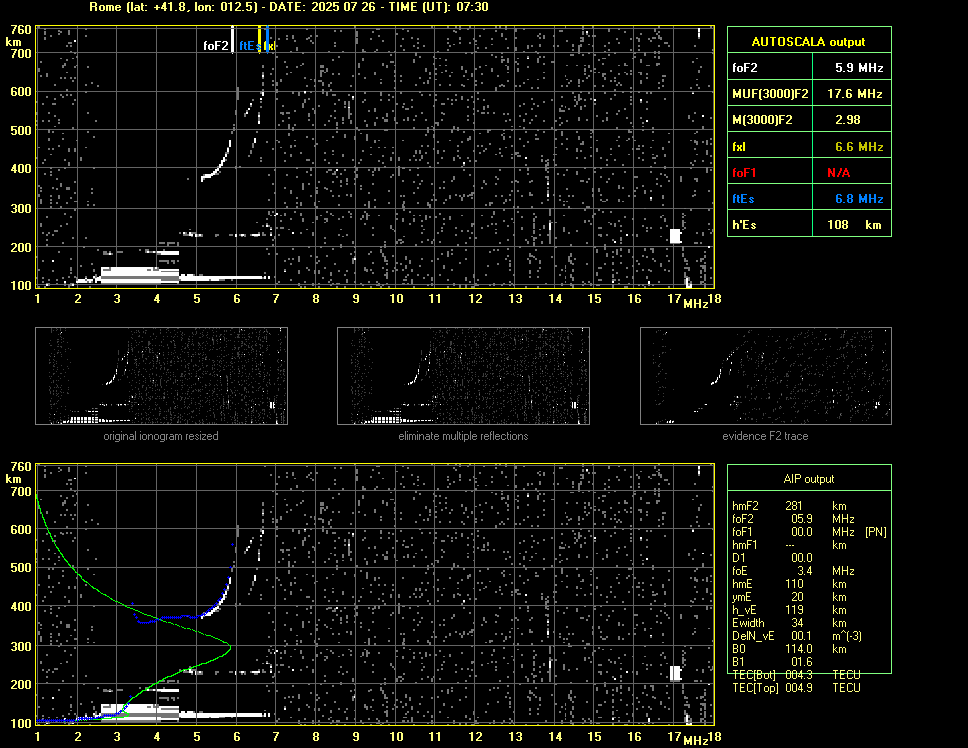Click the yellow fxI marker label on the upper ionogram
This screenshot has height=748, width=968.
coord(269,46)
